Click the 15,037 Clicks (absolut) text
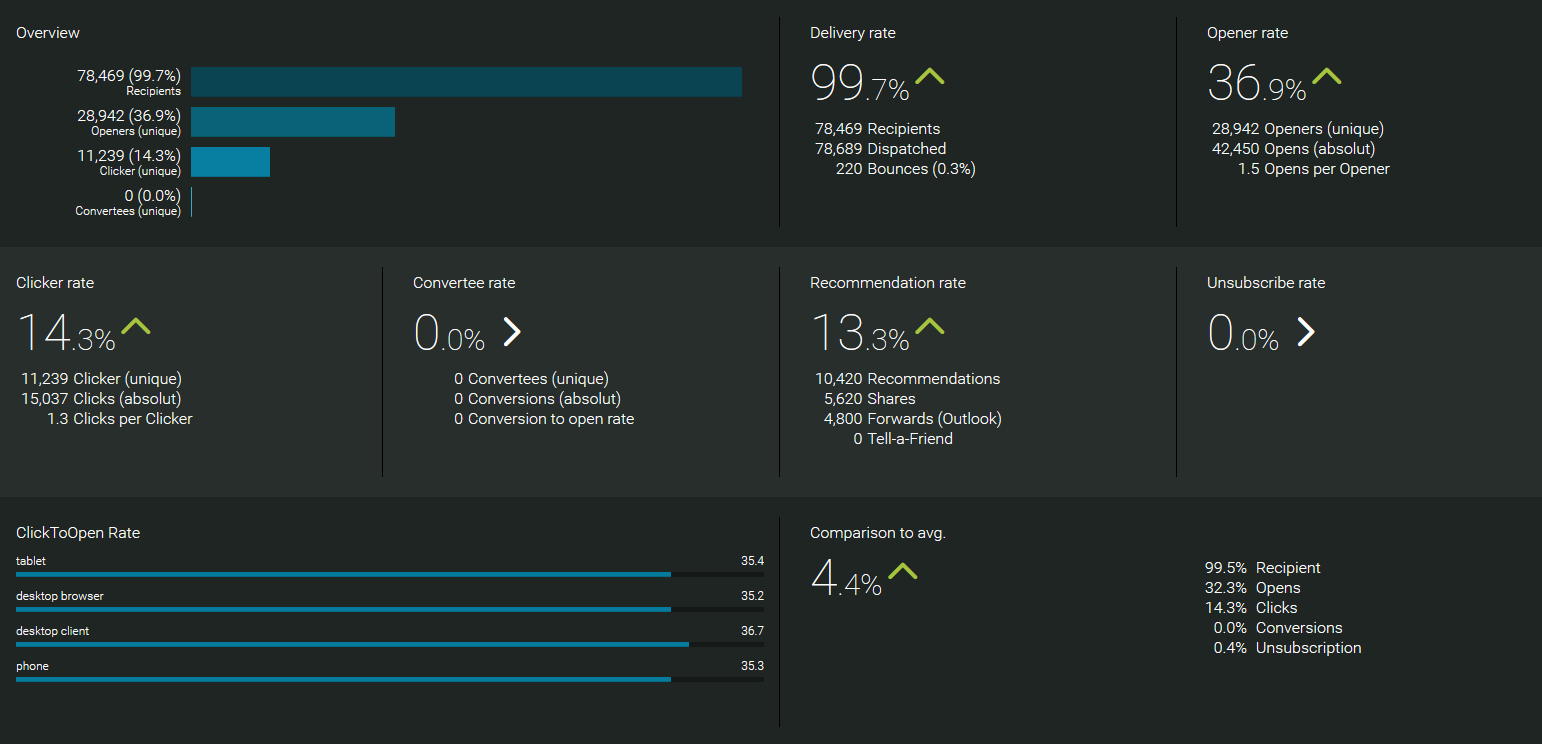The image size is (1542, 744). pyautogui.click(x=101, y=399)
